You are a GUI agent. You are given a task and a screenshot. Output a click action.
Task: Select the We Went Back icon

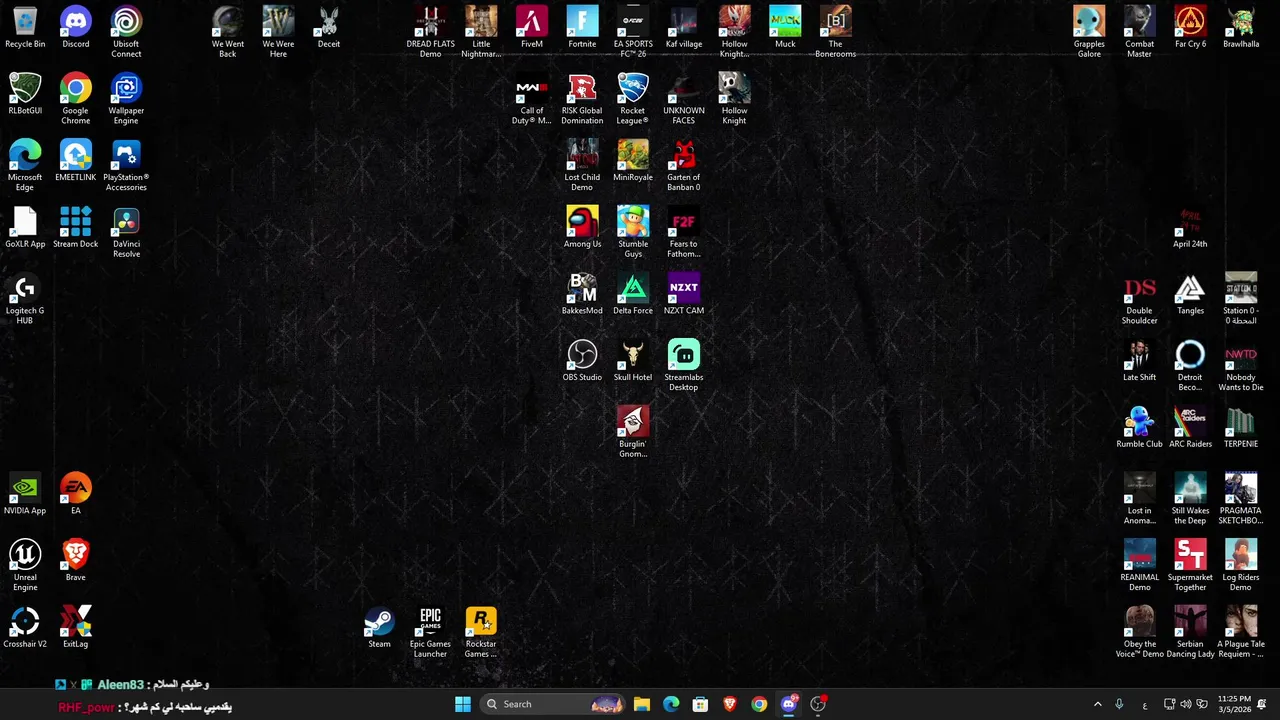[x=228, y=32]
